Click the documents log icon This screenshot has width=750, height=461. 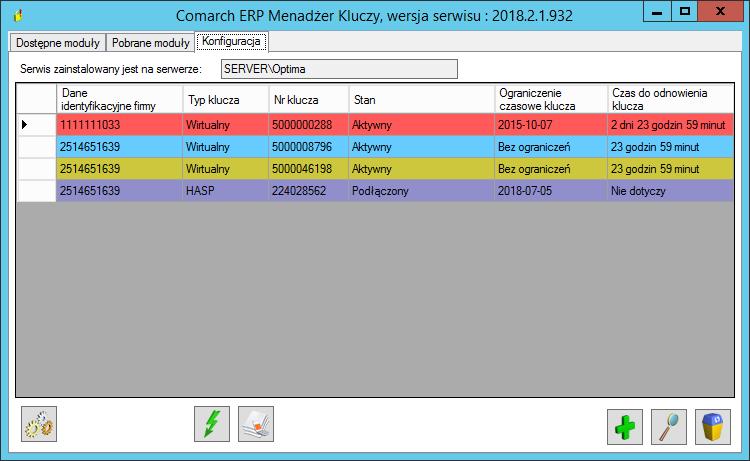coord(256,424)
